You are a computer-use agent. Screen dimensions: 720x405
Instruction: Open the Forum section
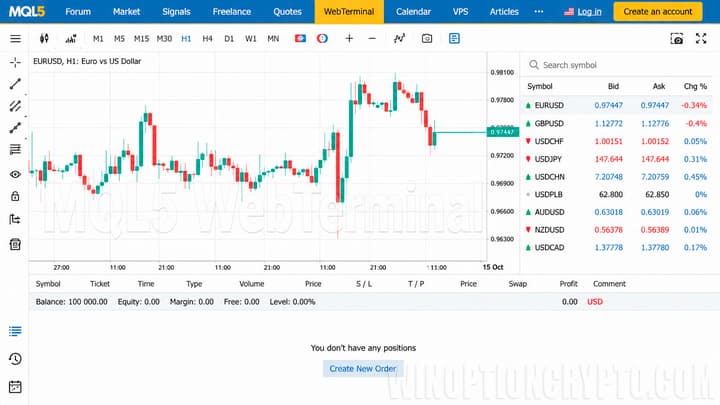(78, 11)
